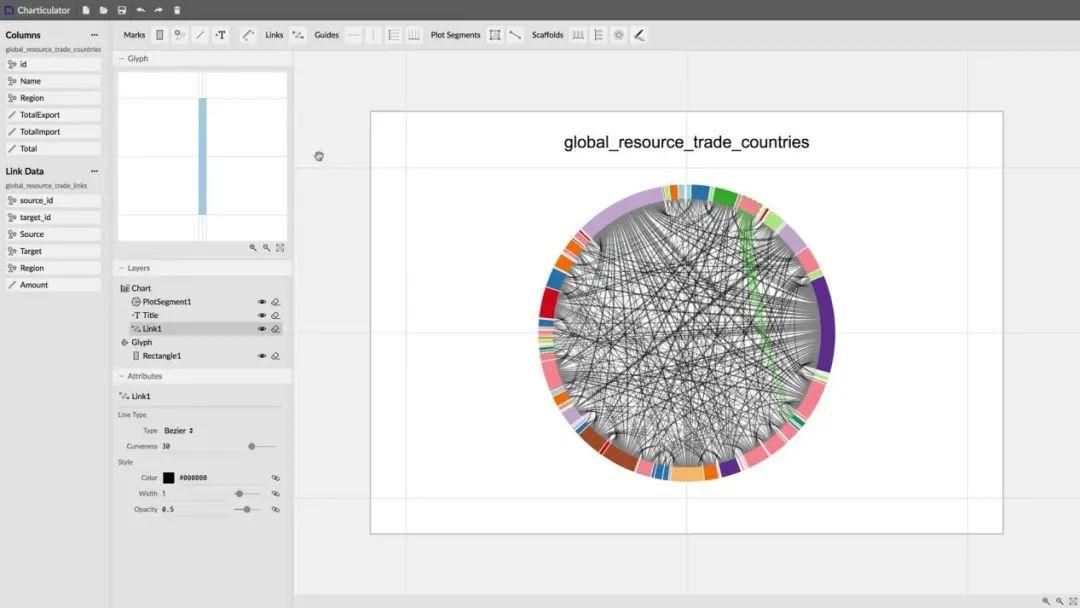
Task: Open the Bezier line type dropdown
Action: (178, 430)
